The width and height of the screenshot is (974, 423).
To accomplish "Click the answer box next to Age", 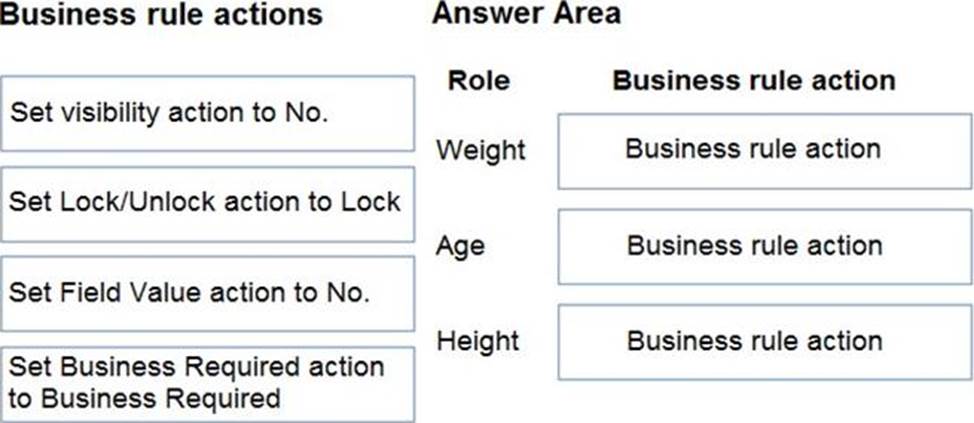I will pyautogui.click(x=753, y=246).
